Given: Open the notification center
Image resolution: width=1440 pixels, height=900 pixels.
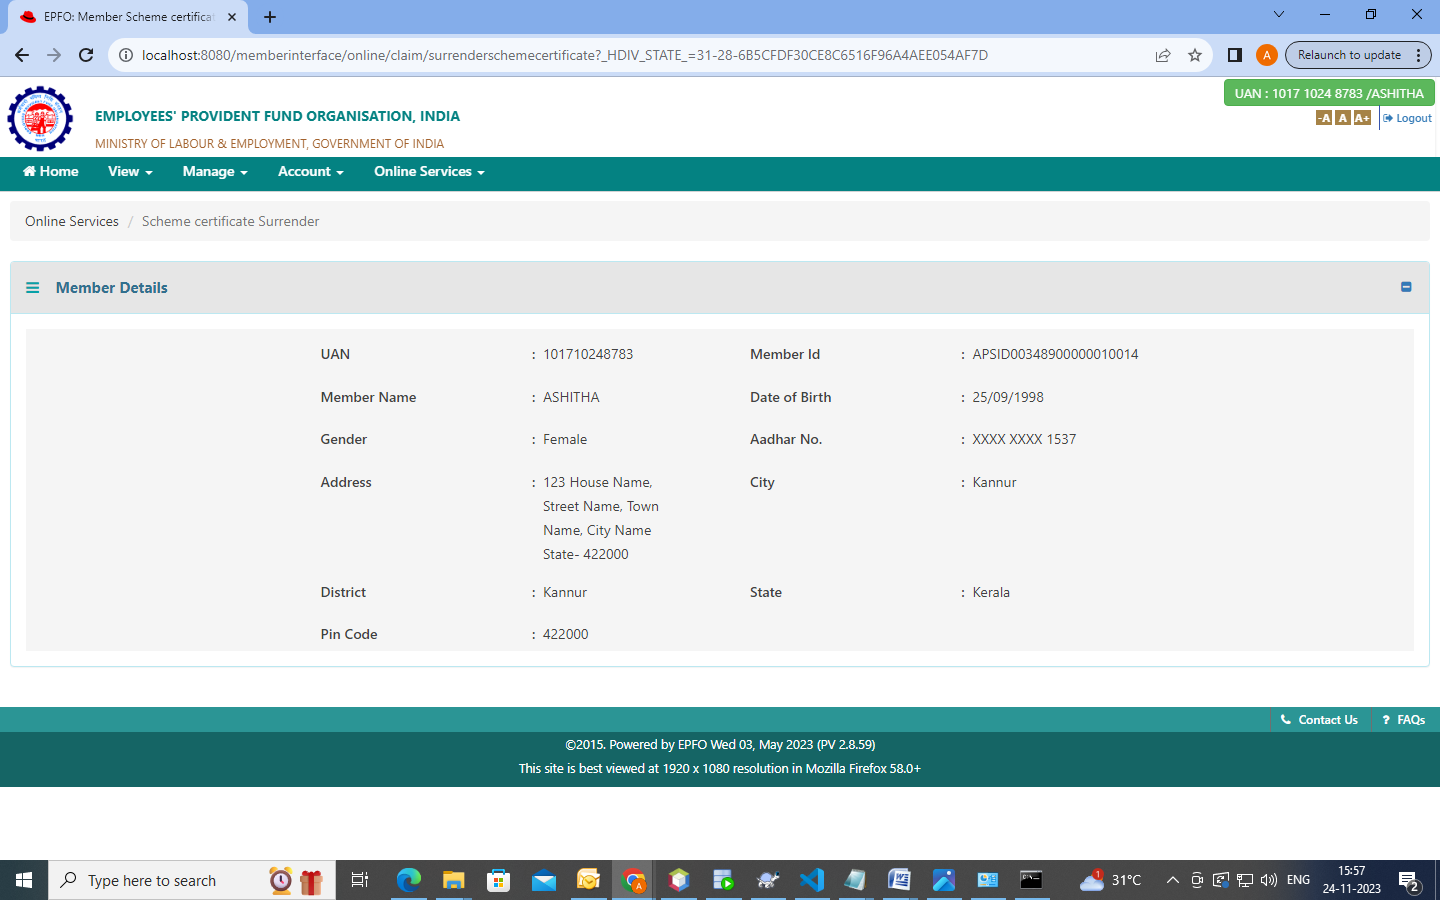Looking at the screenshot, I should (x=1410, y=881).
